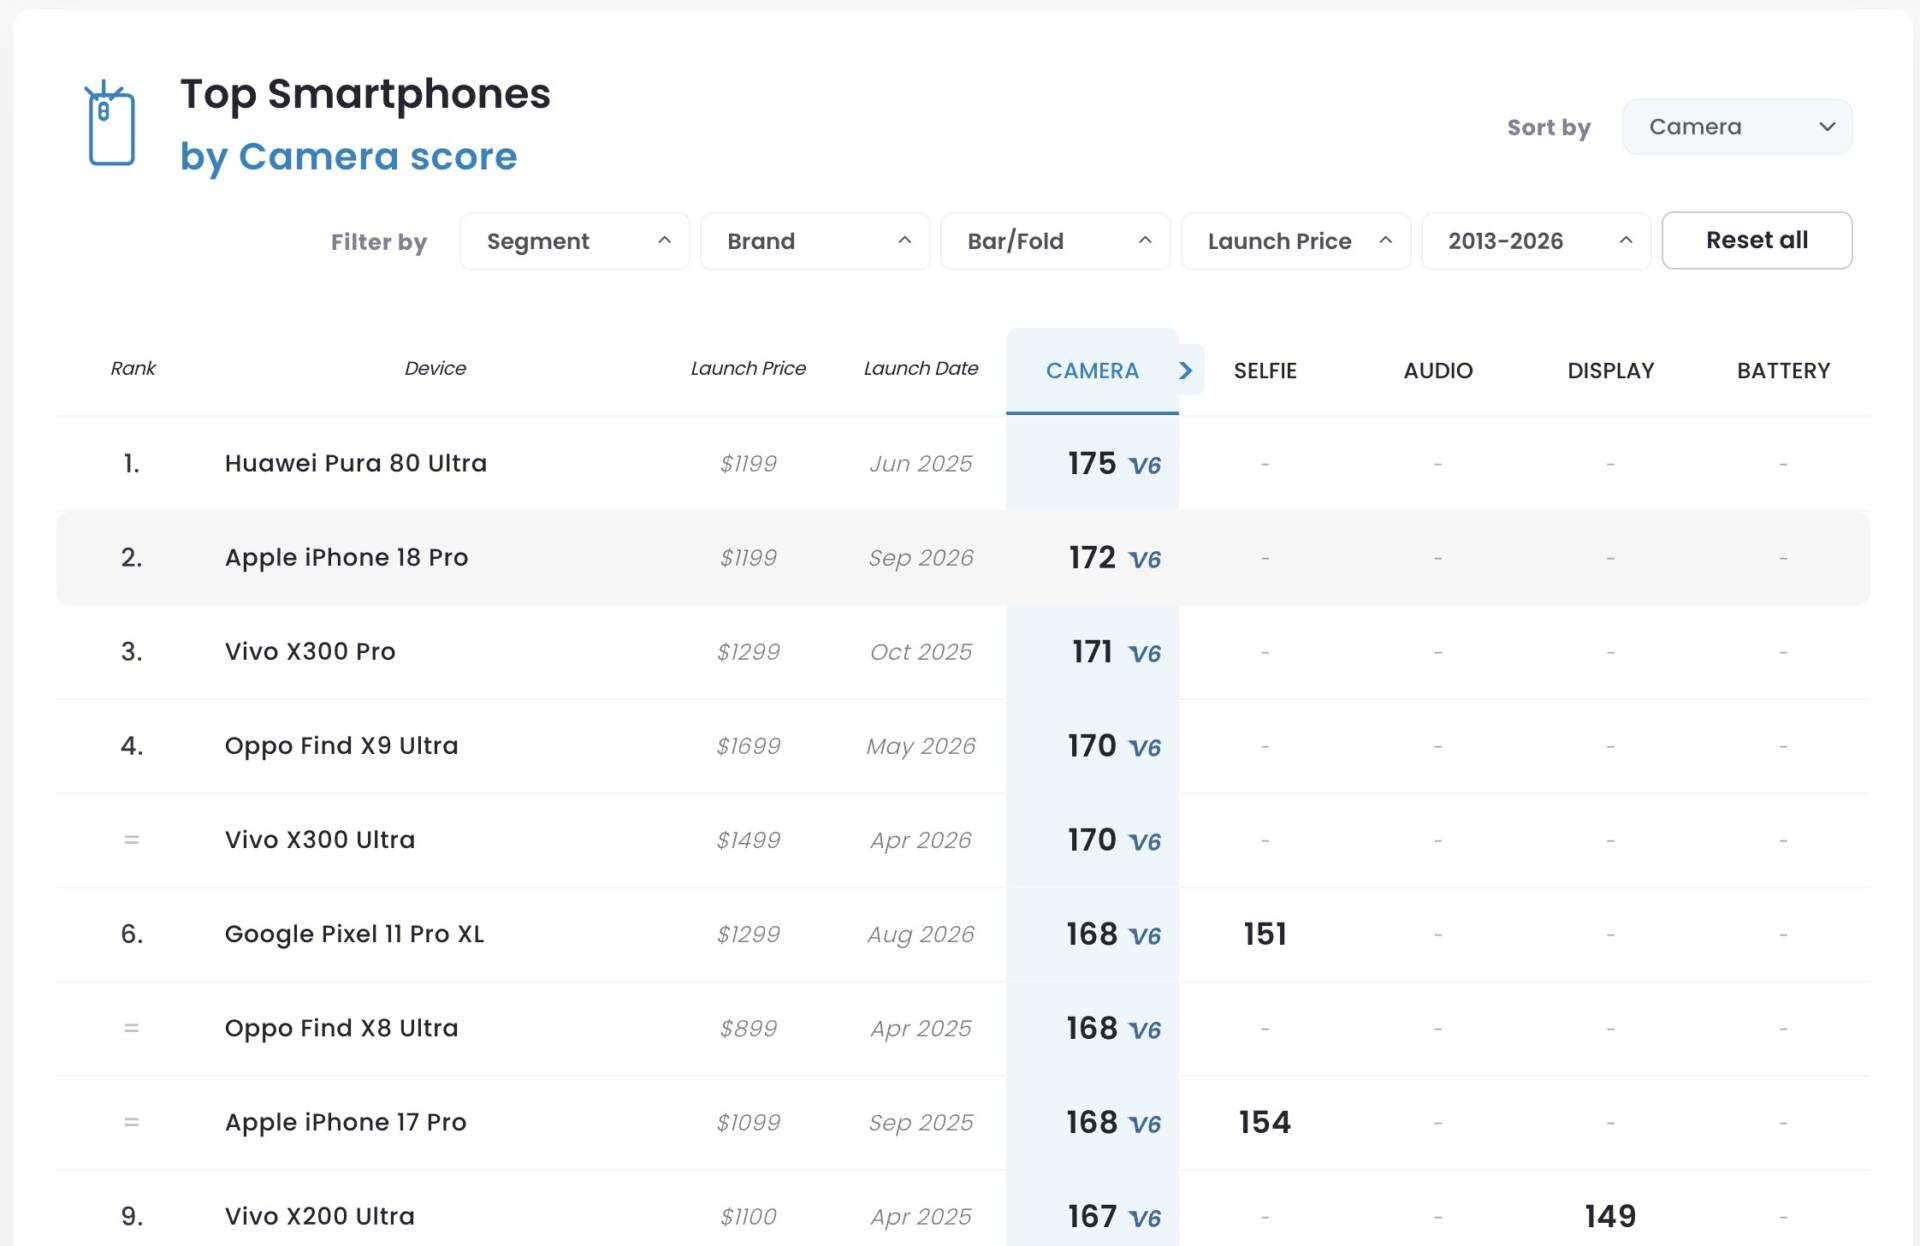Click selfie score 154 for iPhone 17 Pro
This screenshot has height=1246, width=1920.
point(1265,1122)
